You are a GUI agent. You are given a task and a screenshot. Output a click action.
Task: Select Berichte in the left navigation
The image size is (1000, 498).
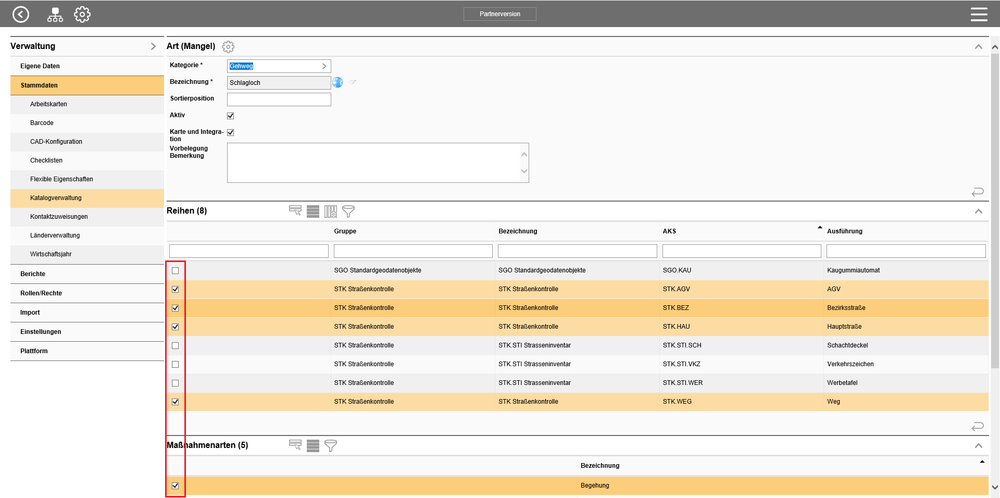pos(33,274)
